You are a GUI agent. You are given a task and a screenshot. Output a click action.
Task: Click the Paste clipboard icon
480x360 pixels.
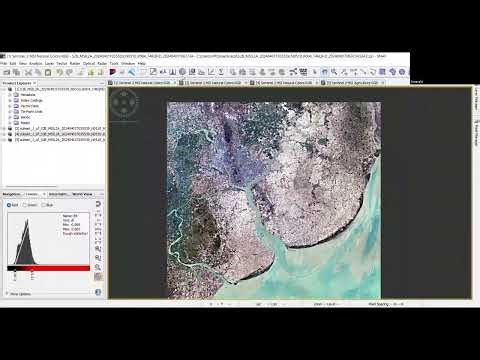tap(48, 72)
